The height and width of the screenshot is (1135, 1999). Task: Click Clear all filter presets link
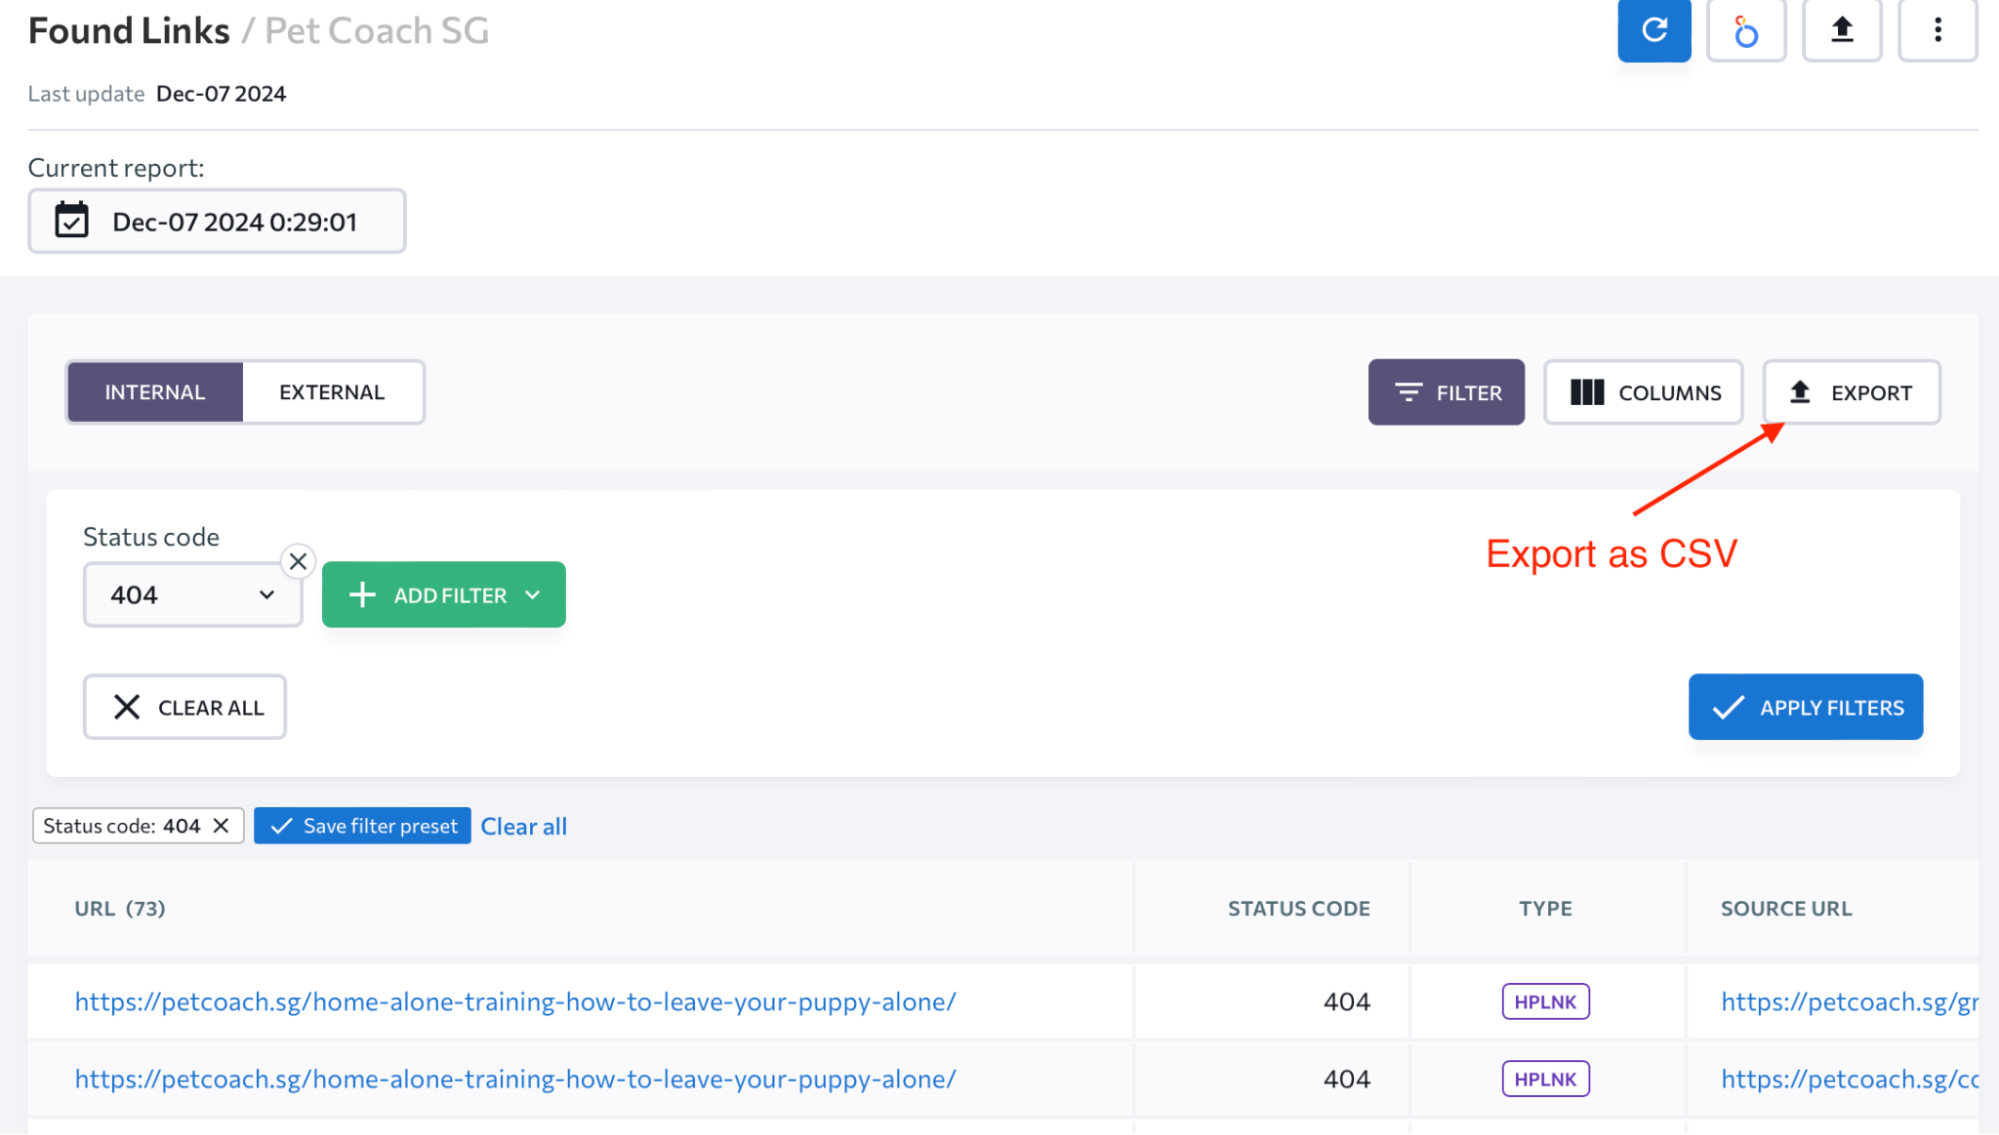tap(523, 825)
